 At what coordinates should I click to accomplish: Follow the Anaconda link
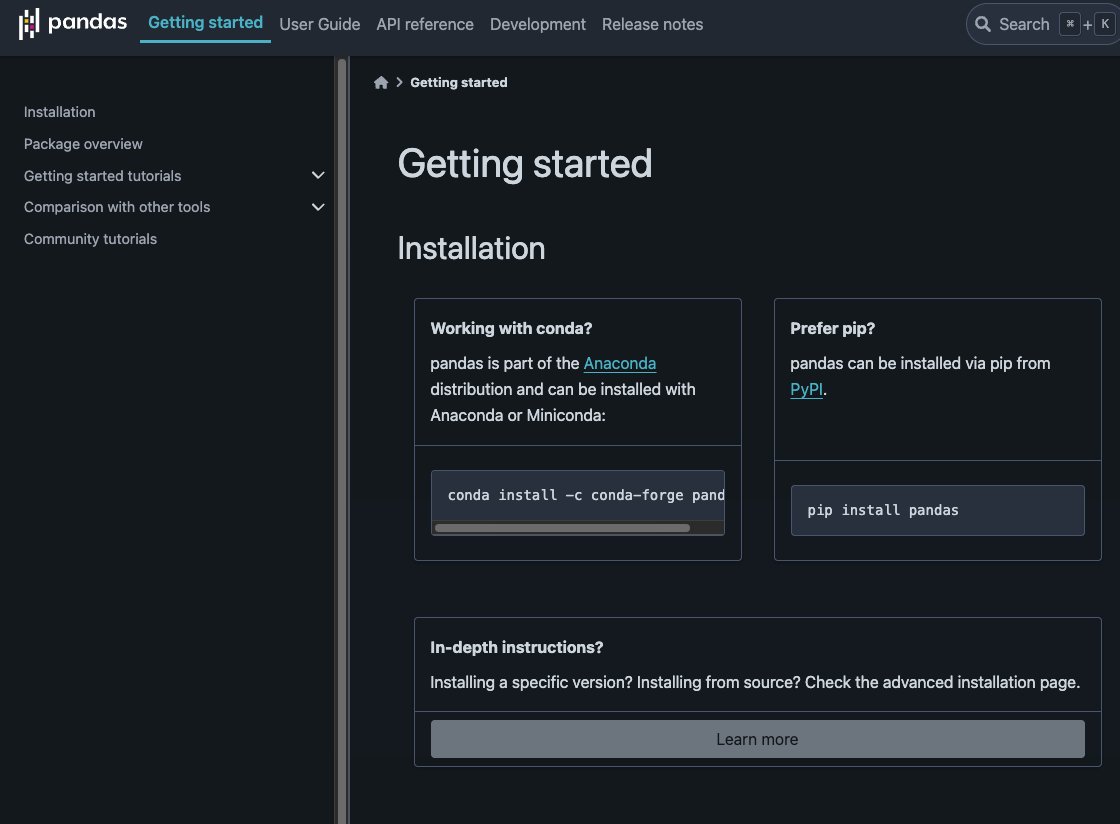[619, 363]
